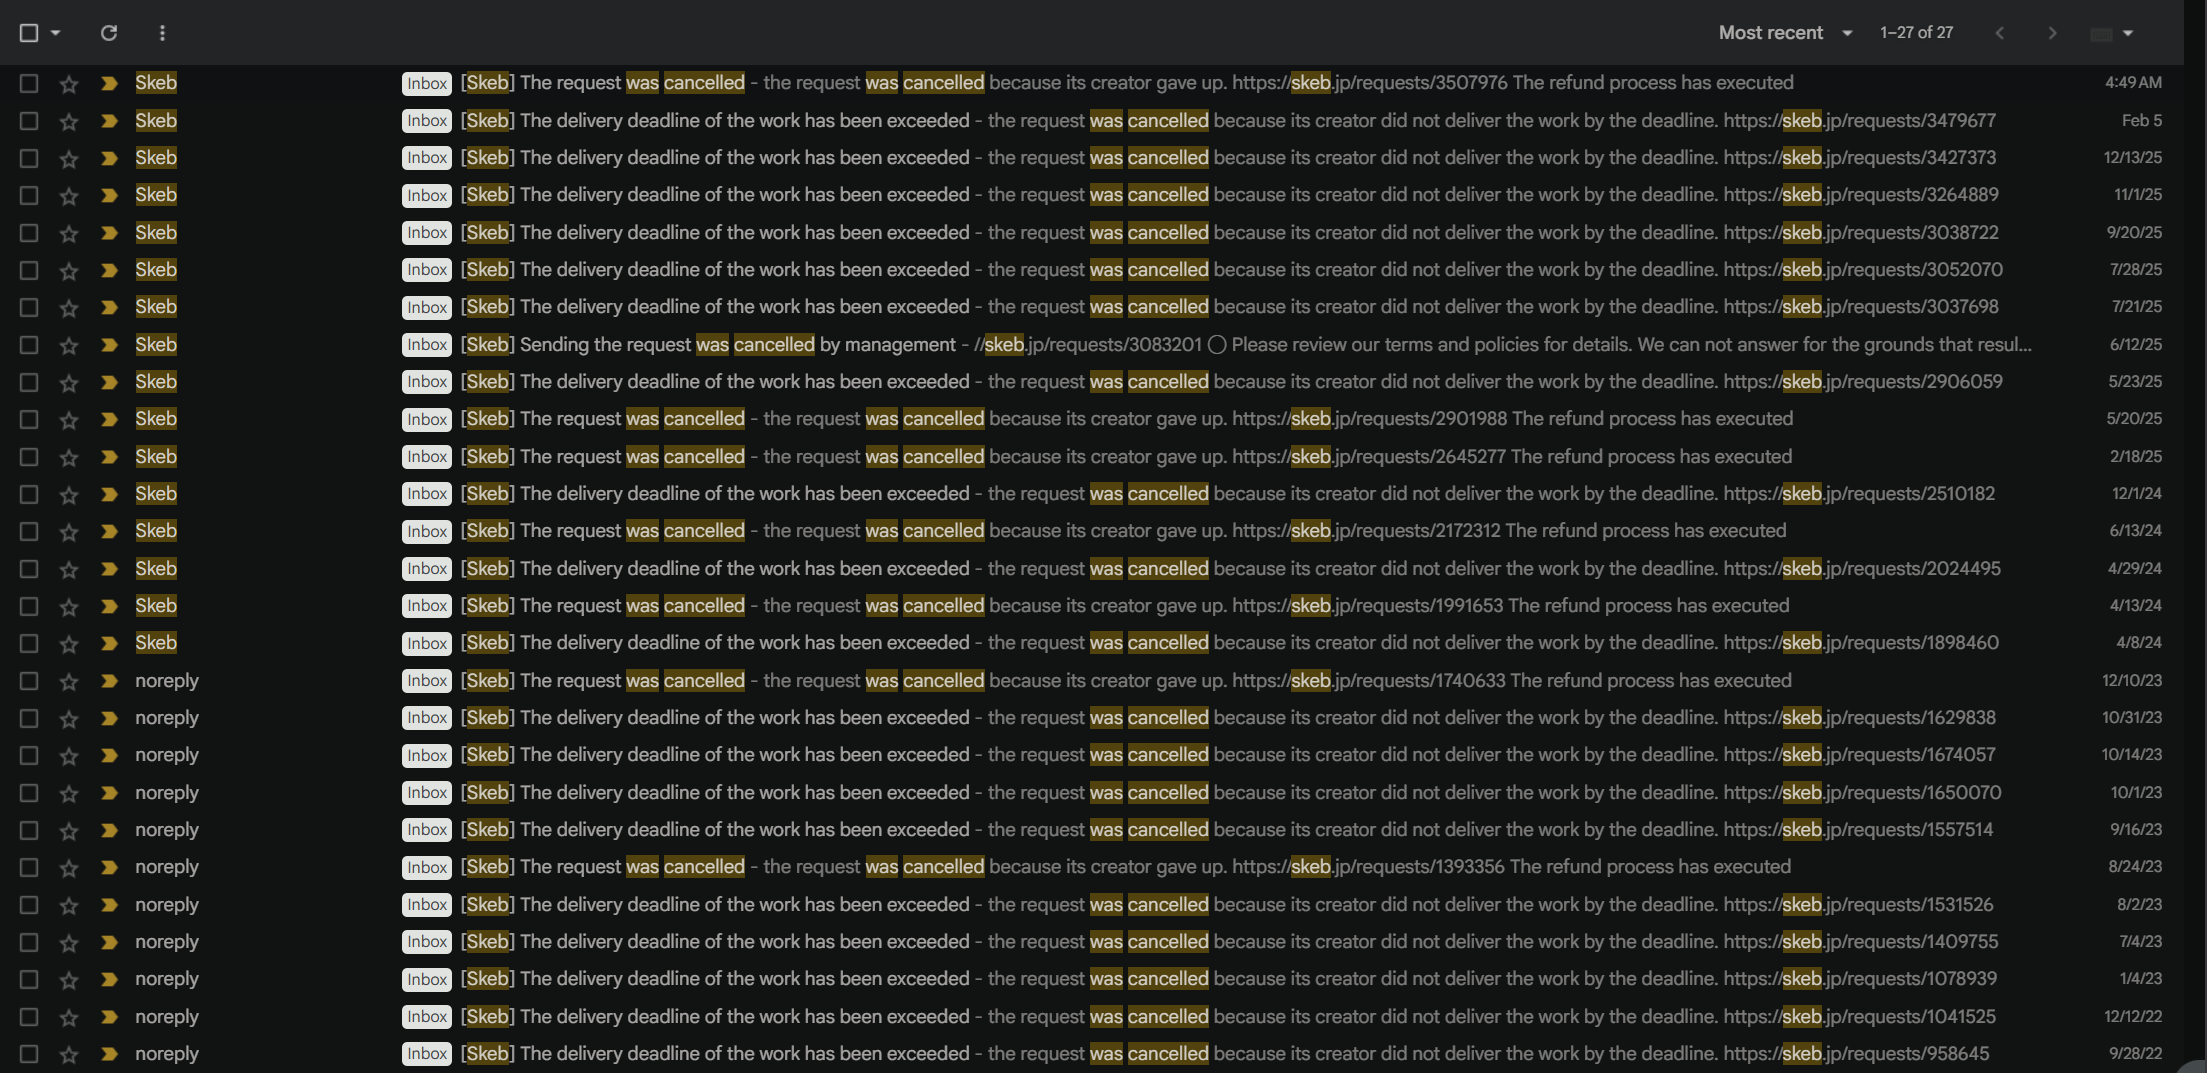The height and width of the screenshot is (1073, 2207).
Task: Toggle importance marker on the 7/28/25 email
Action: (x=109, y=270)
